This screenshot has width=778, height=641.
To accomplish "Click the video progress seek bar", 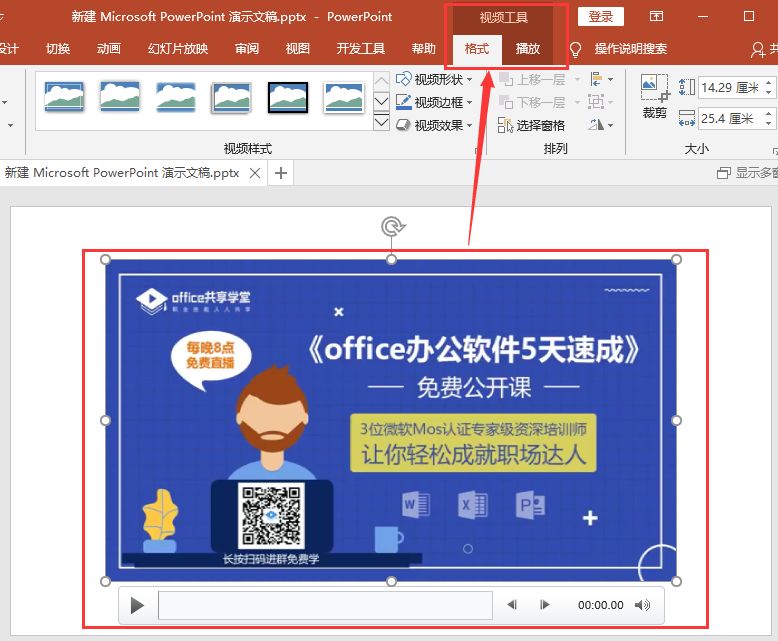I will coord(325,605).
